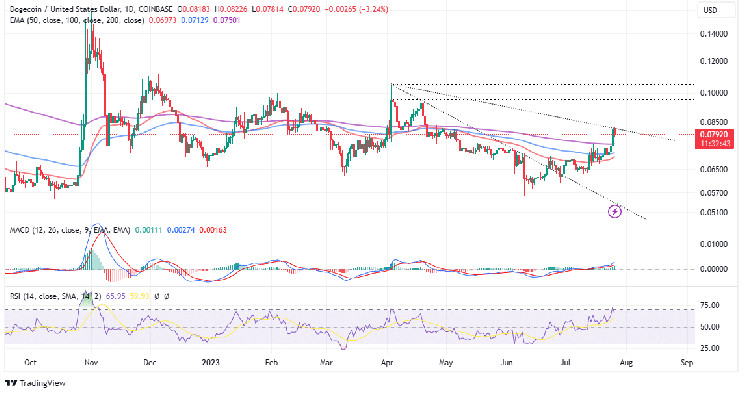This screenshot has width=745, height=395.
Task: Select the EMA indicator legend
Action: tap(77, 20)
